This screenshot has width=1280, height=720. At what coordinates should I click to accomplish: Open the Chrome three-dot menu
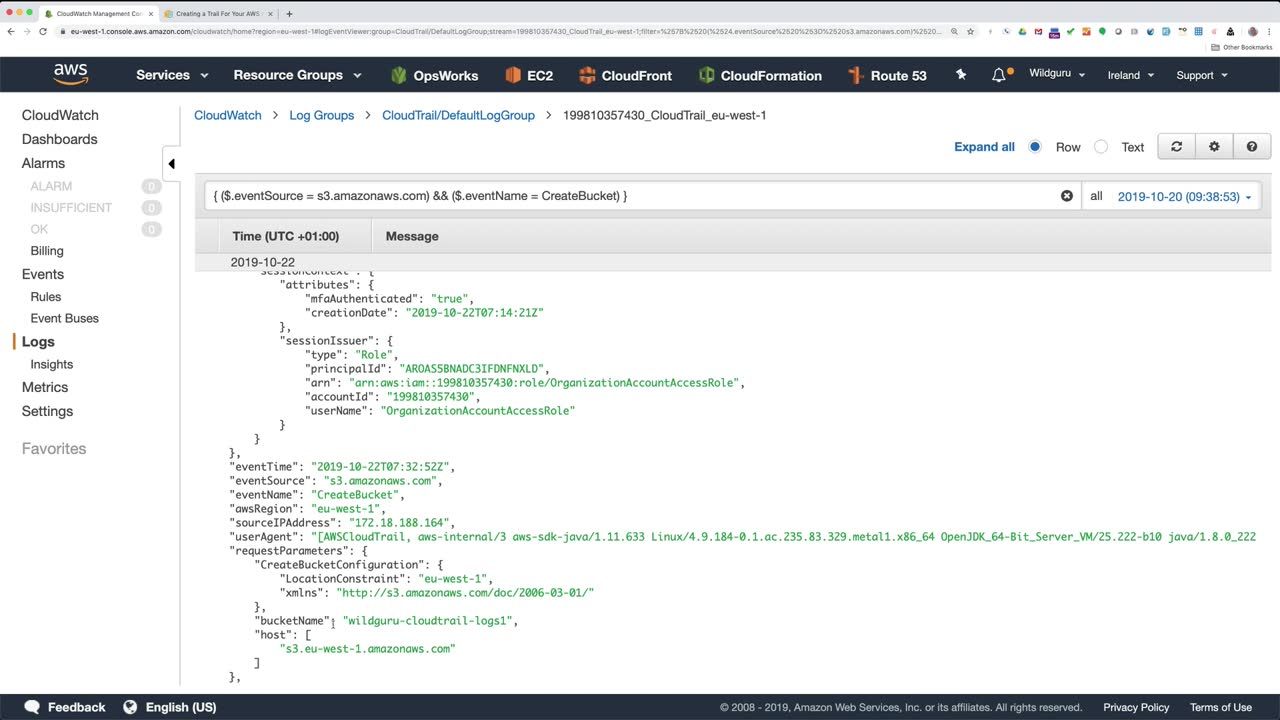point(1270,31)
